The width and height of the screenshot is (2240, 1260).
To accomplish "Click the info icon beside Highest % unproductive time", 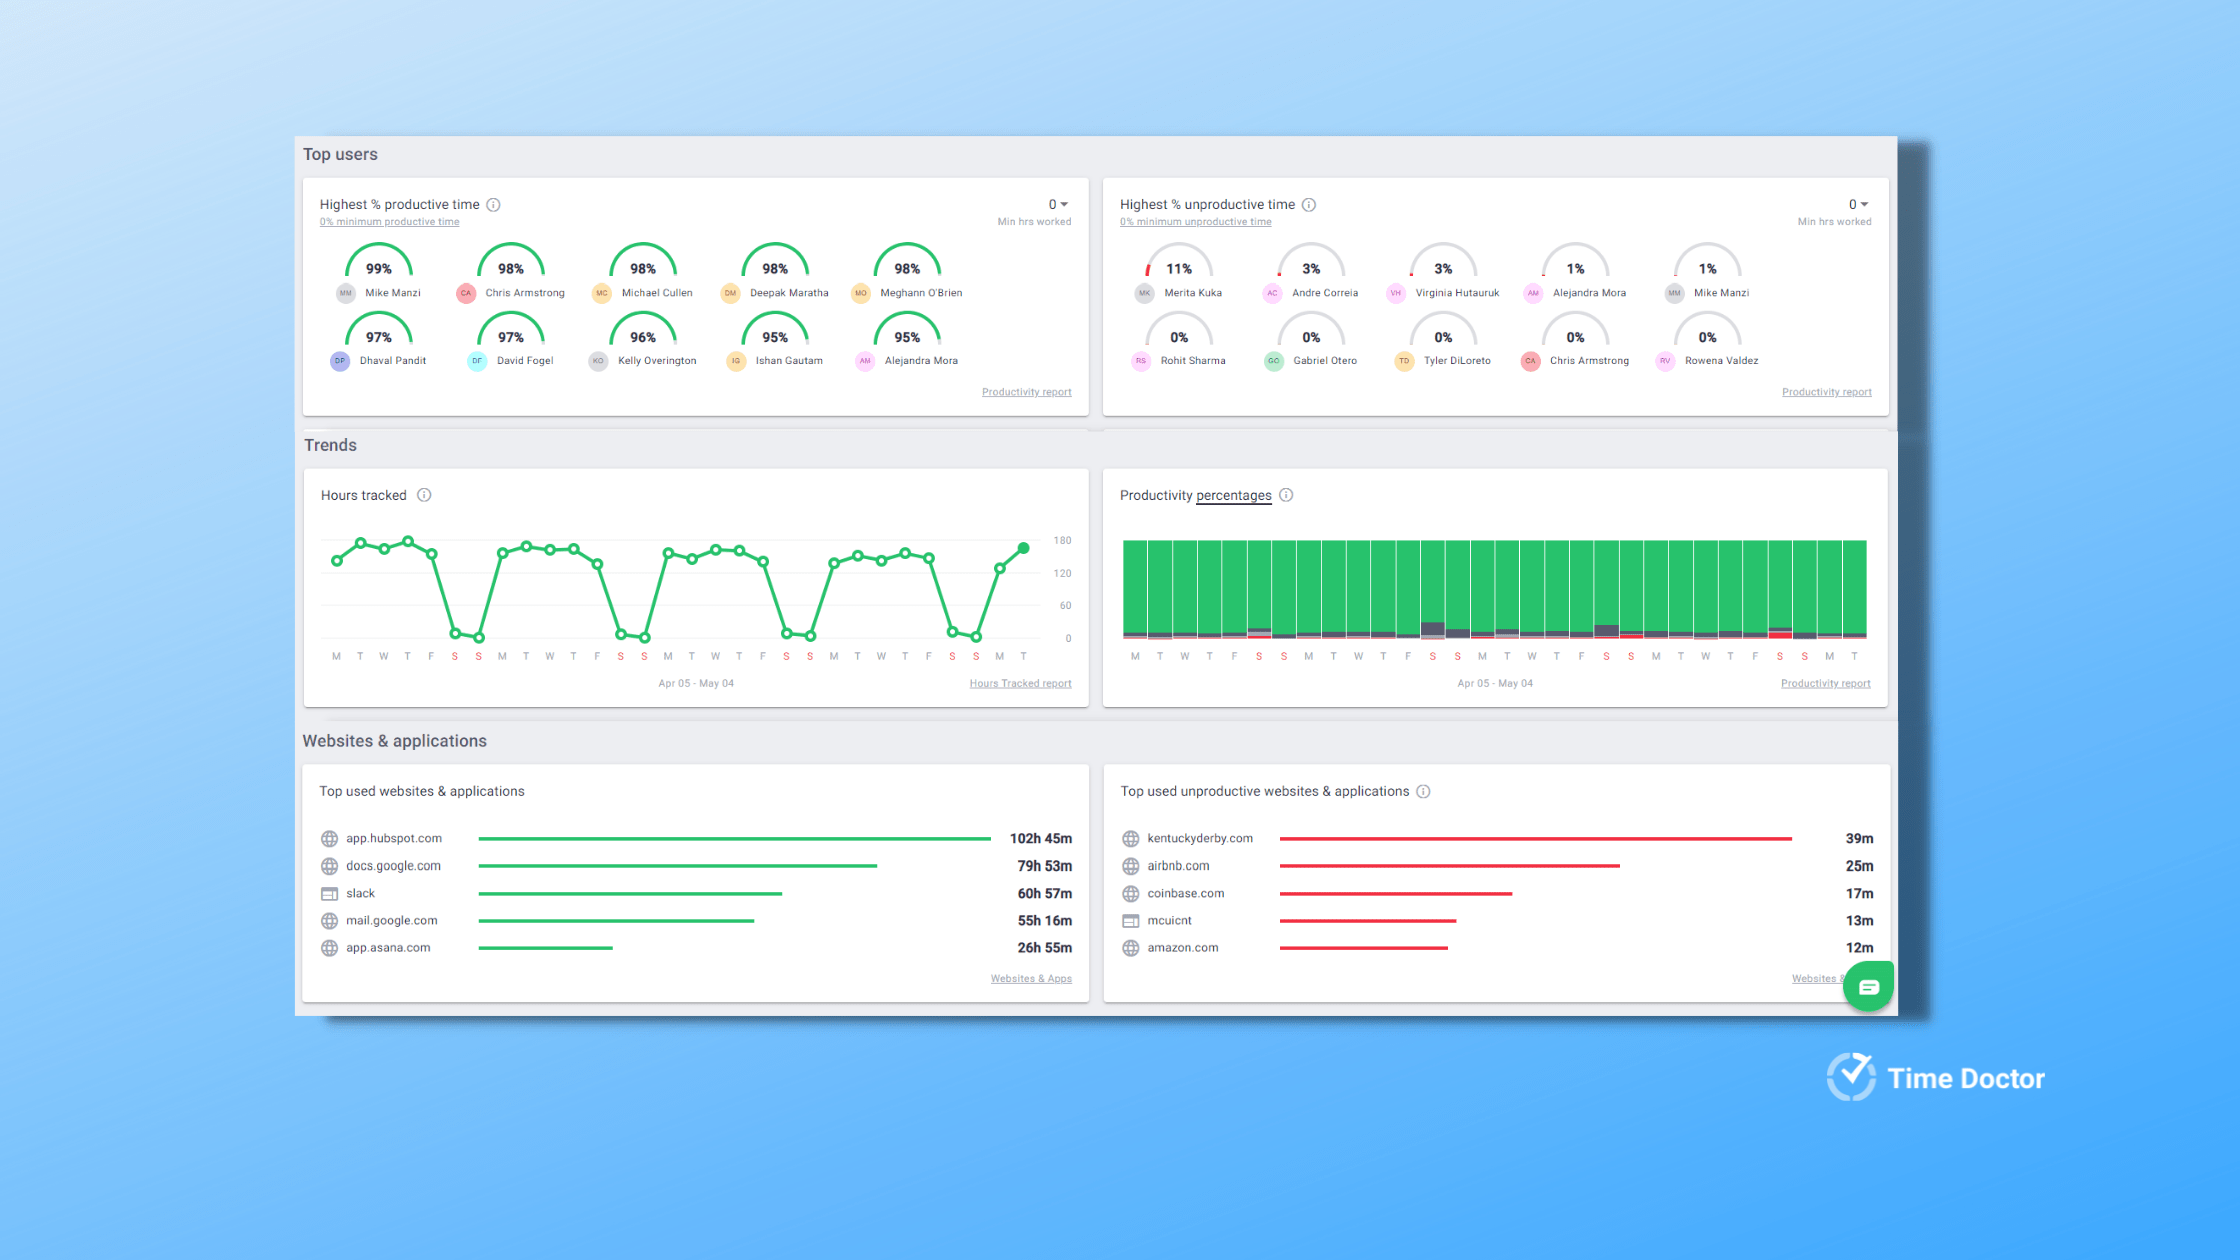I will coord(1310,204).
